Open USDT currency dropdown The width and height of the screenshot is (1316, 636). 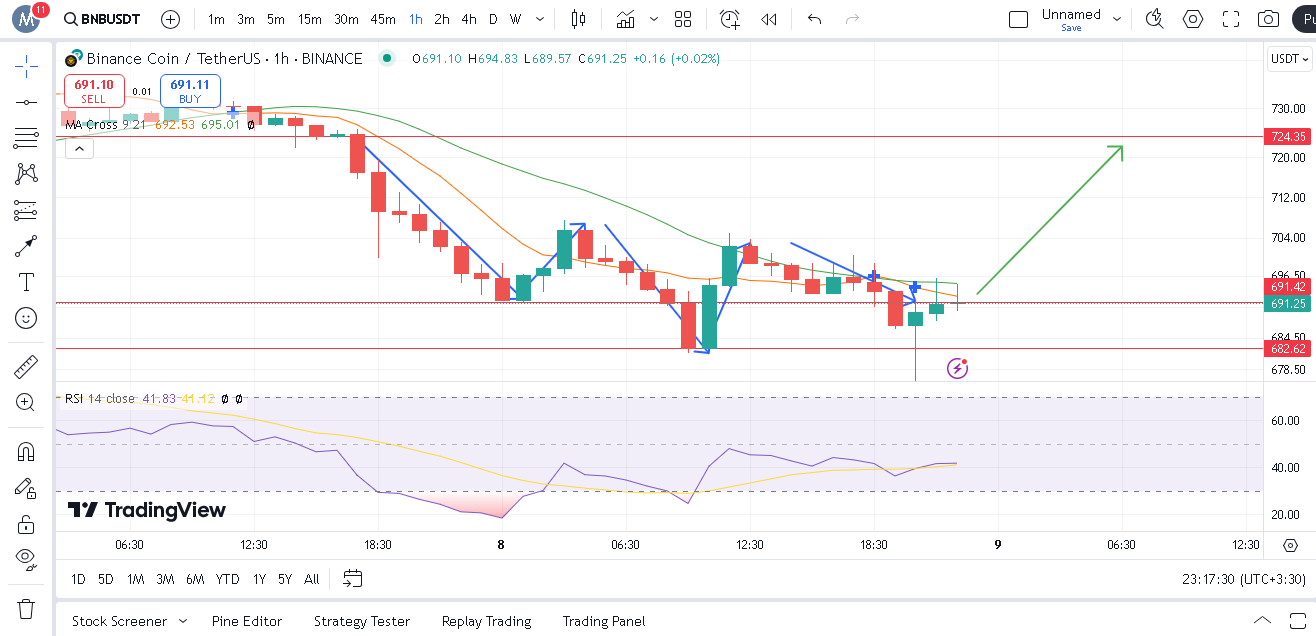pyautogui.click(x=1289, y=59)
